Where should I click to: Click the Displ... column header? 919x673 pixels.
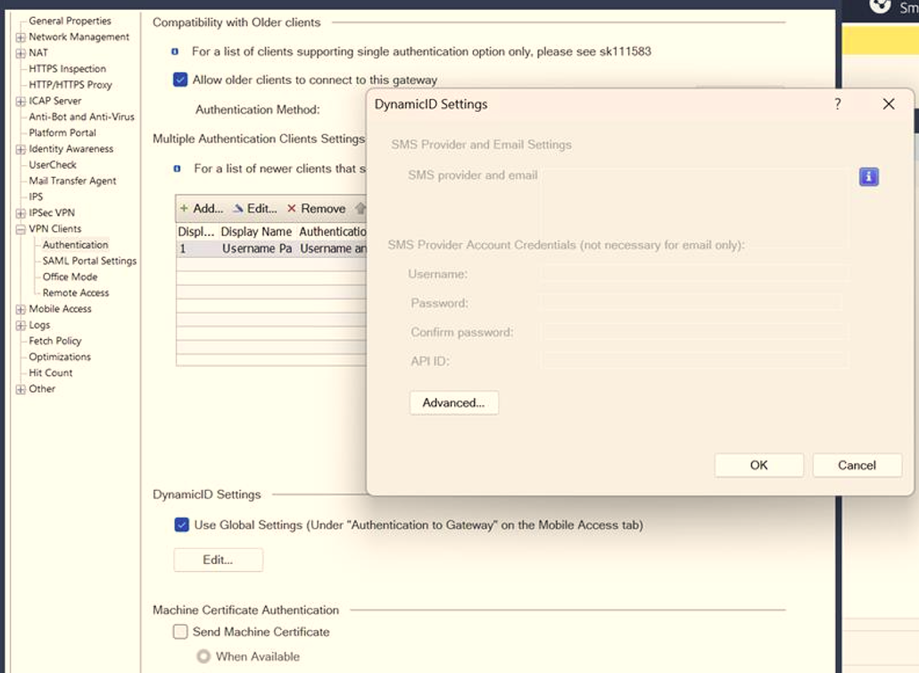pyautogui.click(x=197, y=232)
